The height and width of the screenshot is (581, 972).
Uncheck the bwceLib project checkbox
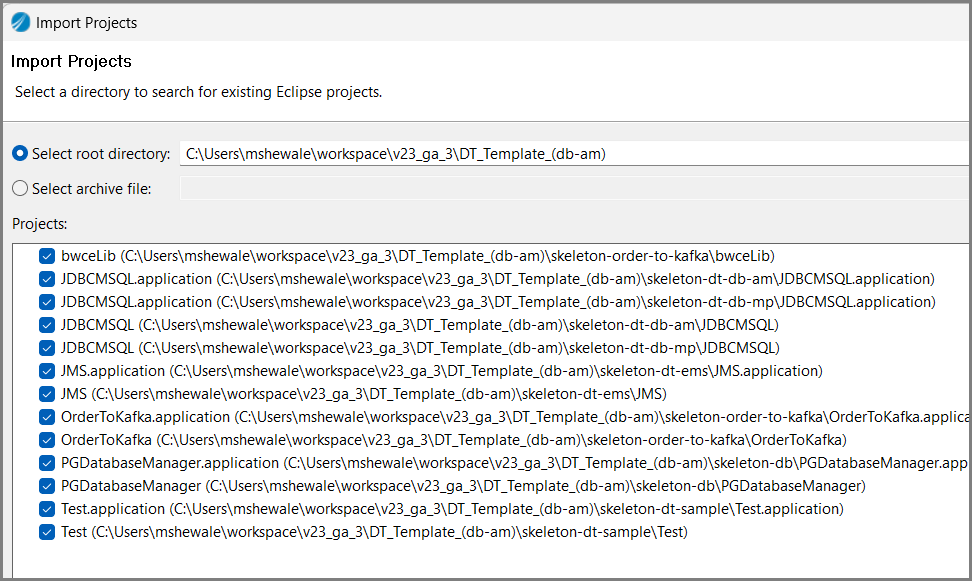(x=47, y=256)
